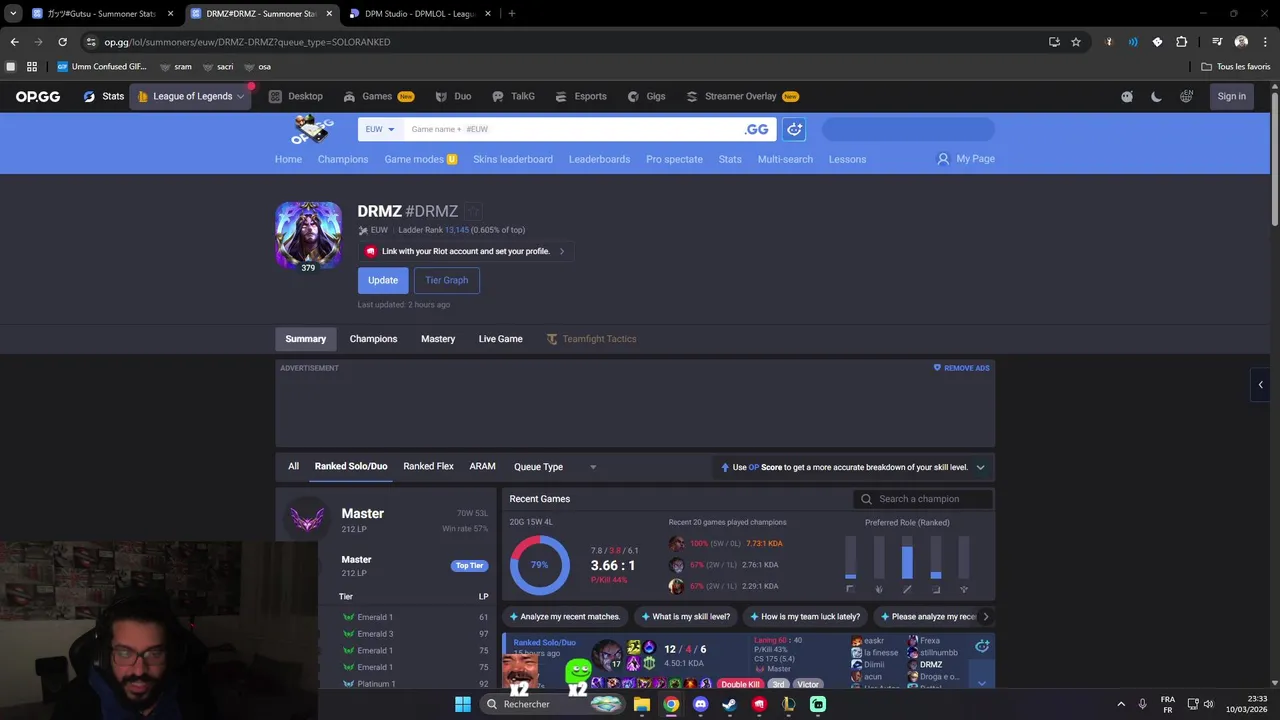
Task: Open Skins leaderboard page
Action: [x=513, y=159]
